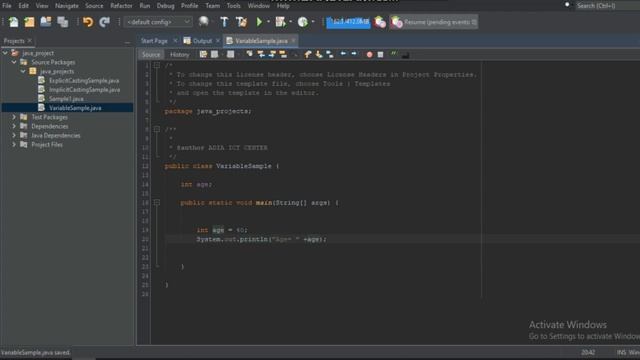Screen dimensions: 640x360
Task: Click Resume (pending events) button
Action: coord(434,22)
